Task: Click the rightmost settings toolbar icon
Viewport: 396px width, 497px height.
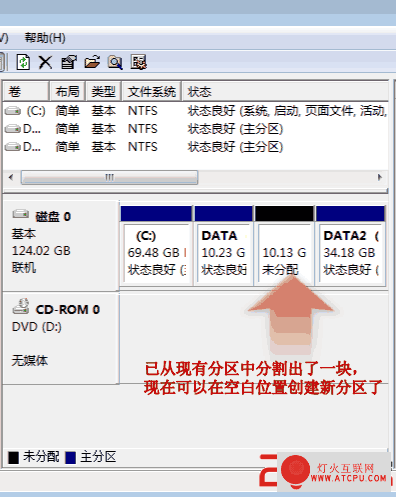Action: (x=139, y=62)
